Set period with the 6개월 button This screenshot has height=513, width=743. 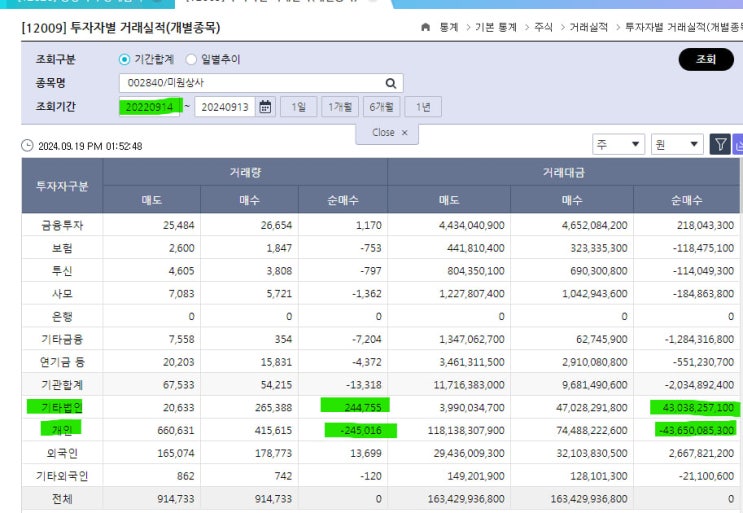coord(381,107)
